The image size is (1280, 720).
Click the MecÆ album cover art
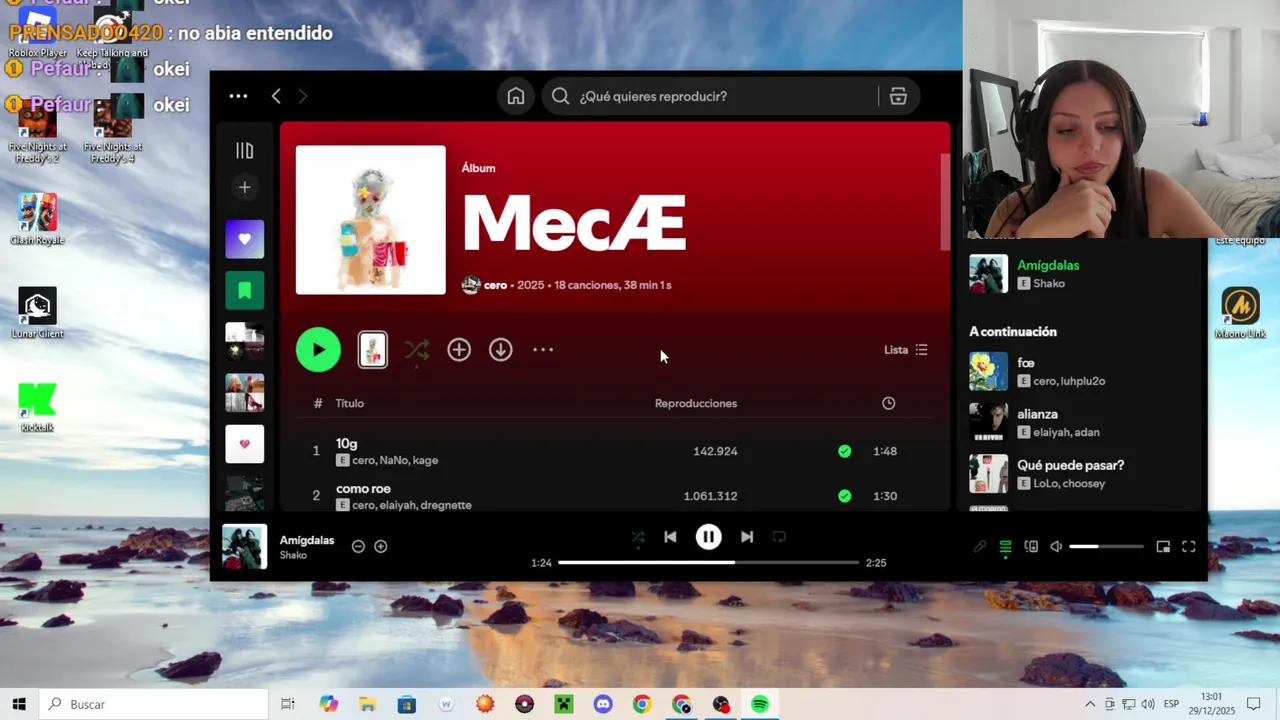[x=371, y=220]
